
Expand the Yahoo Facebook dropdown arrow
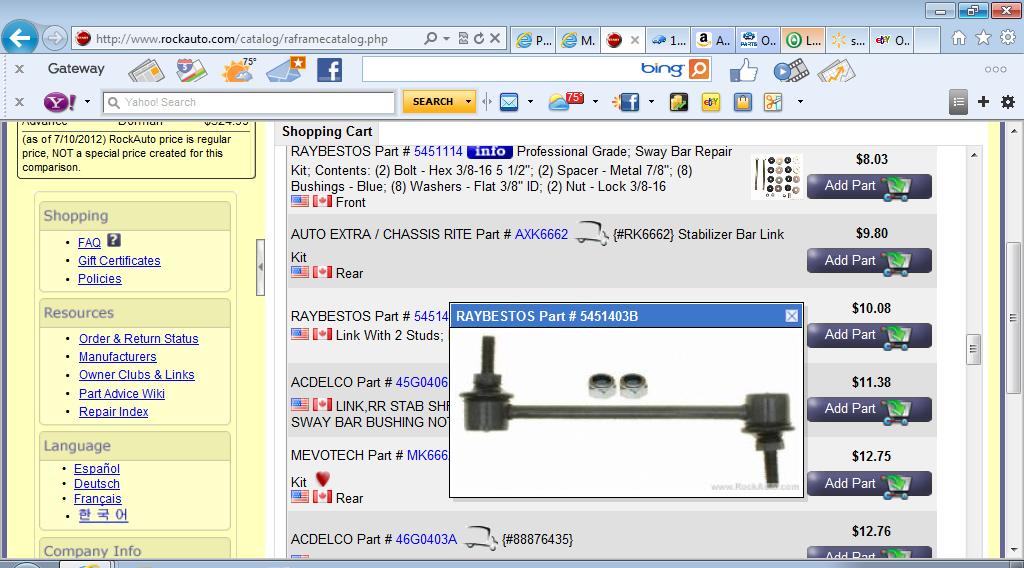point(651,102)
